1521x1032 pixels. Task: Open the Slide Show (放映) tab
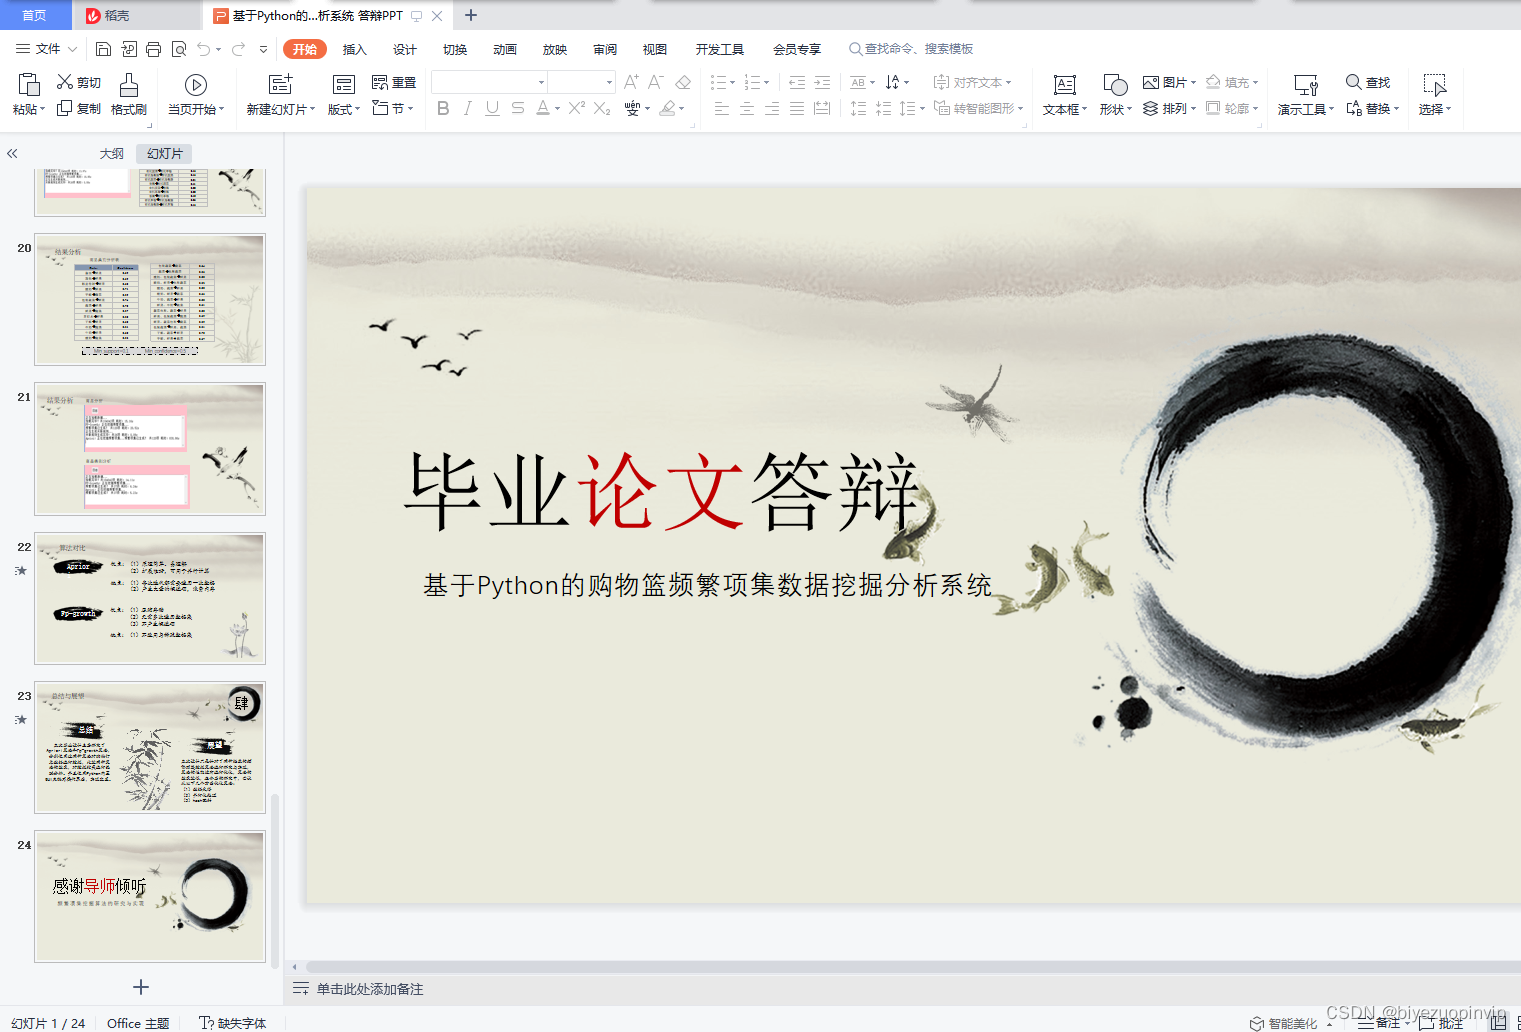tap(555, 49)
